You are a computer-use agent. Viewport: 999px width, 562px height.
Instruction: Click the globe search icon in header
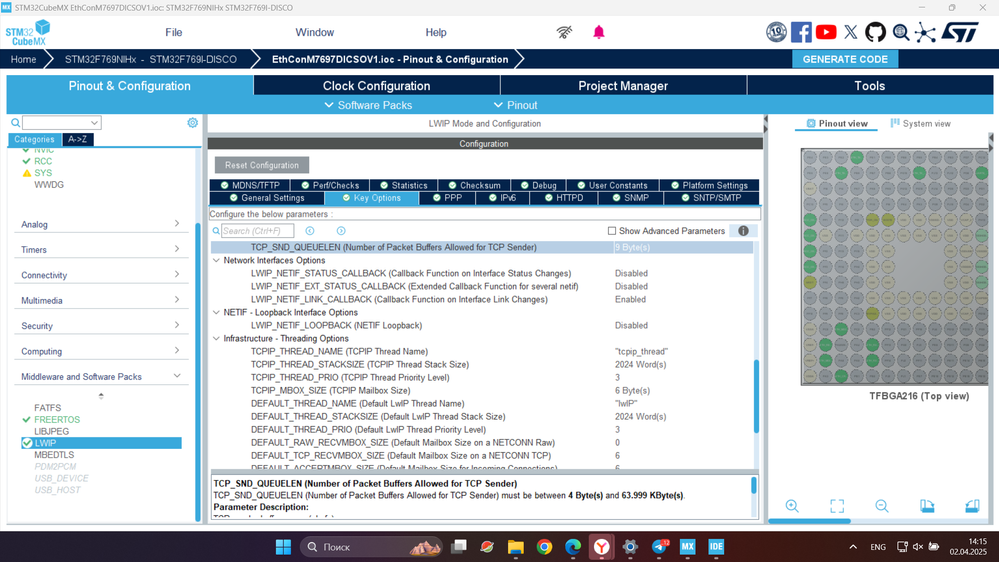point(900,32)
